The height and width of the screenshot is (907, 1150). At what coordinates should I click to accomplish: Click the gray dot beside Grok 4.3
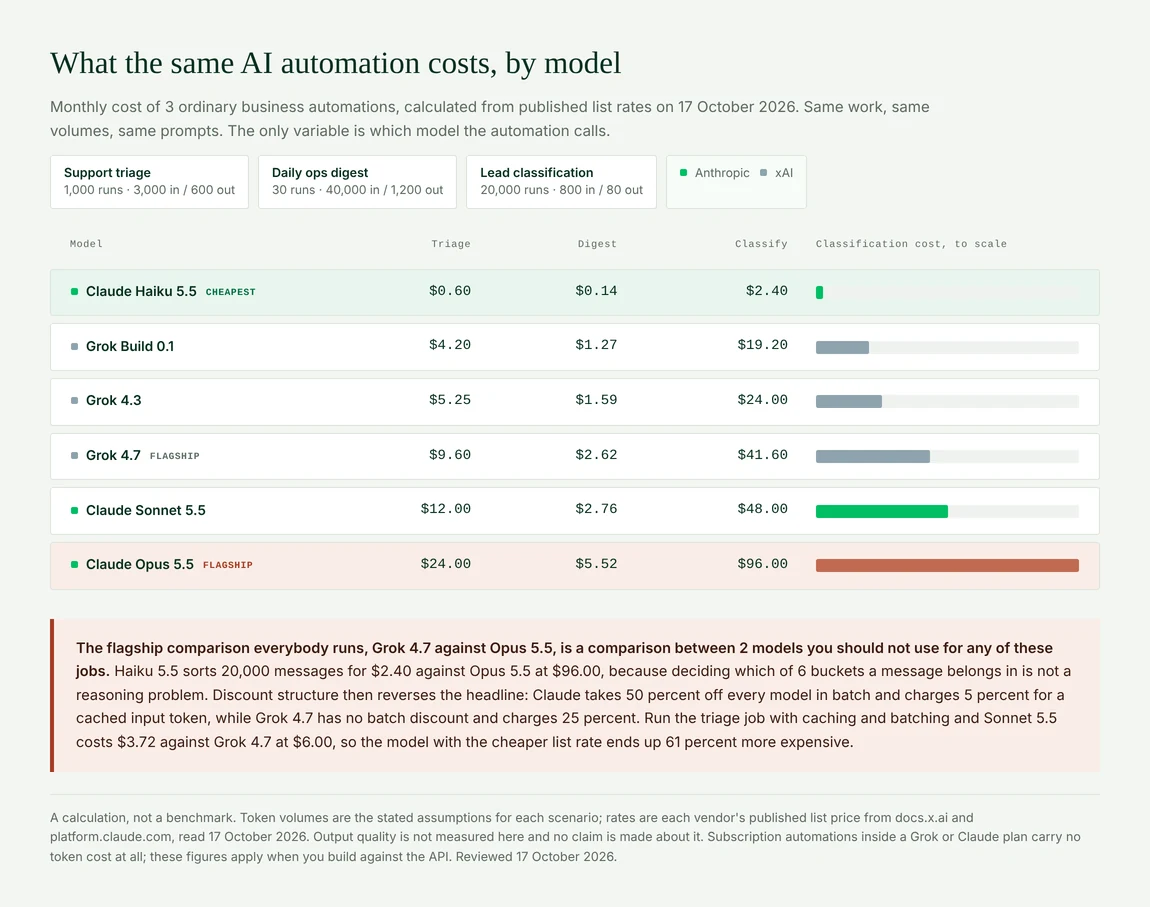74,400
